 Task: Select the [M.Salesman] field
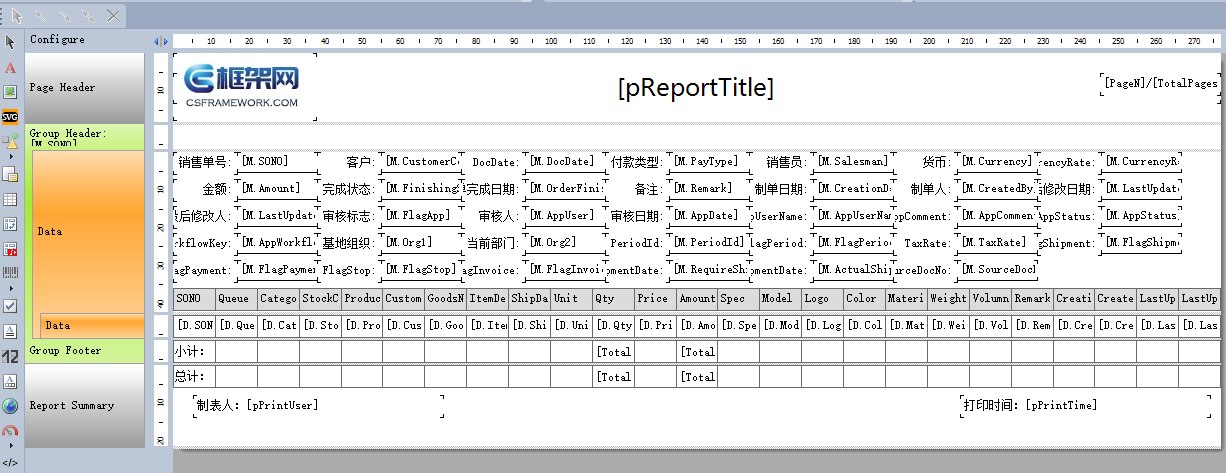pyautogui.click(x=853, y=161)
